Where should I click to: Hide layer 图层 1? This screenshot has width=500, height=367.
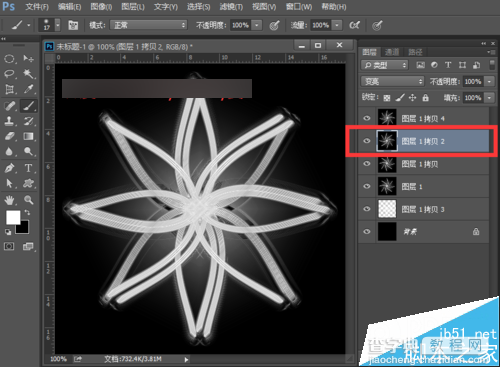pyautogui.click(x=367, y=186)
